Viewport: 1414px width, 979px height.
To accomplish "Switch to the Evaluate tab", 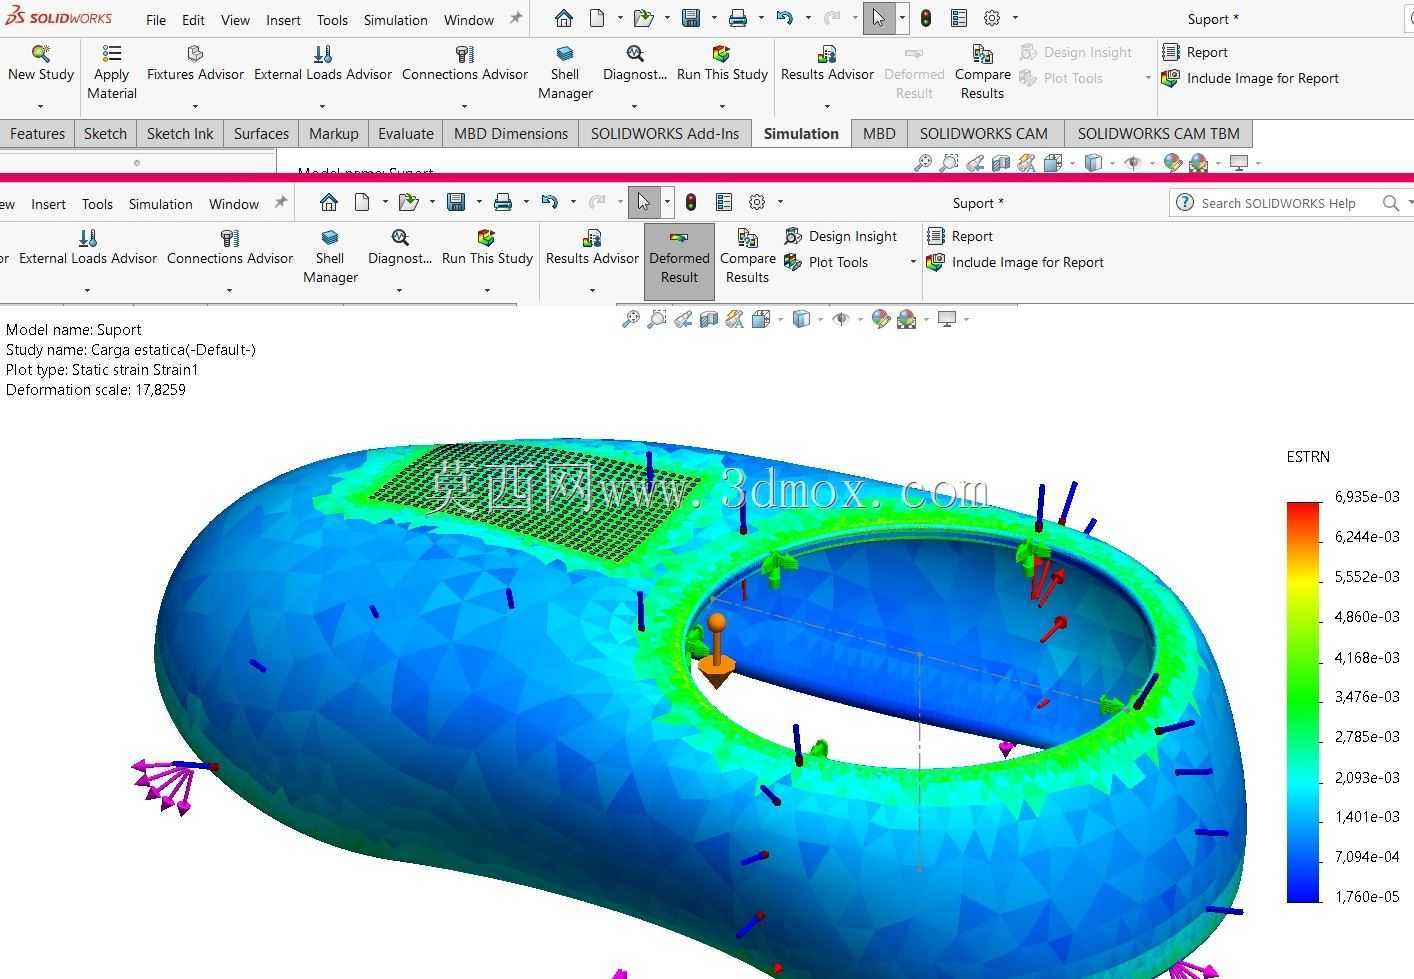I will click(406, 133).
